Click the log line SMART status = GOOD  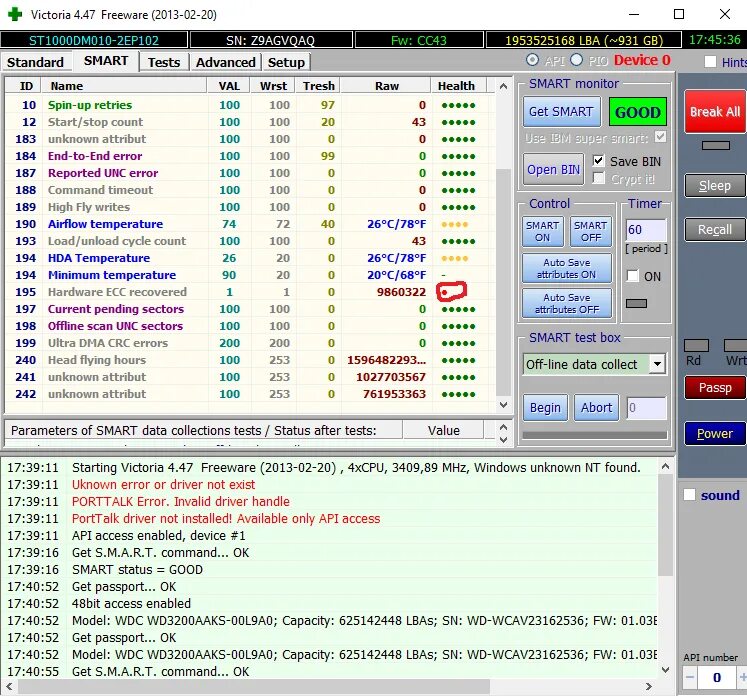137,569
